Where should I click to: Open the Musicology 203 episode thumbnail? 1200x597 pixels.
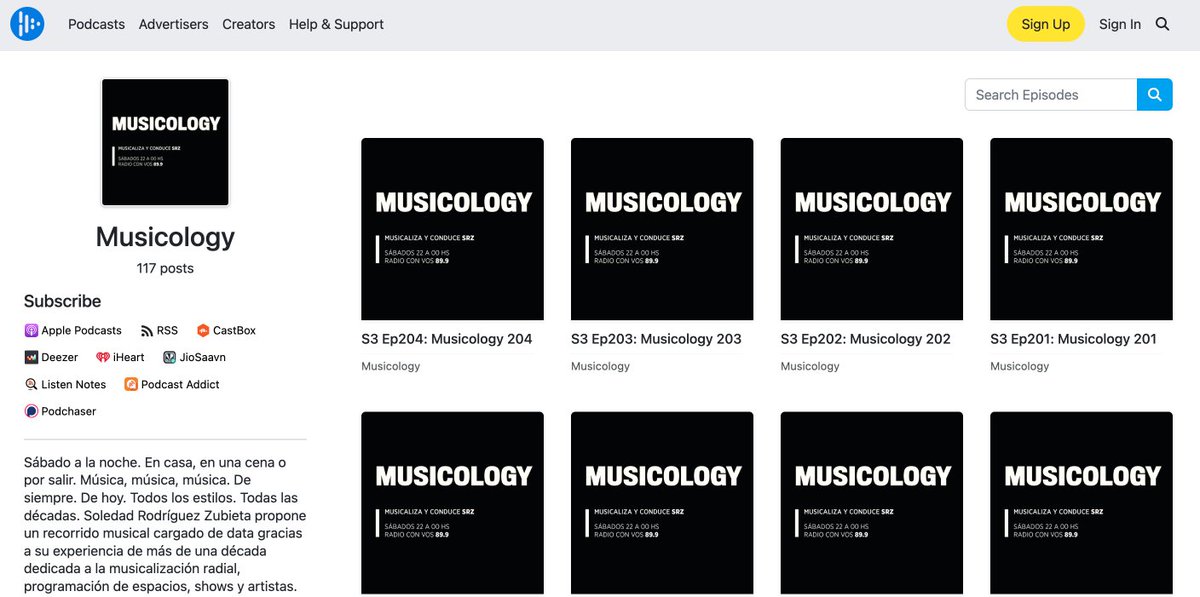pyautogui.click(x=662, y=229)
